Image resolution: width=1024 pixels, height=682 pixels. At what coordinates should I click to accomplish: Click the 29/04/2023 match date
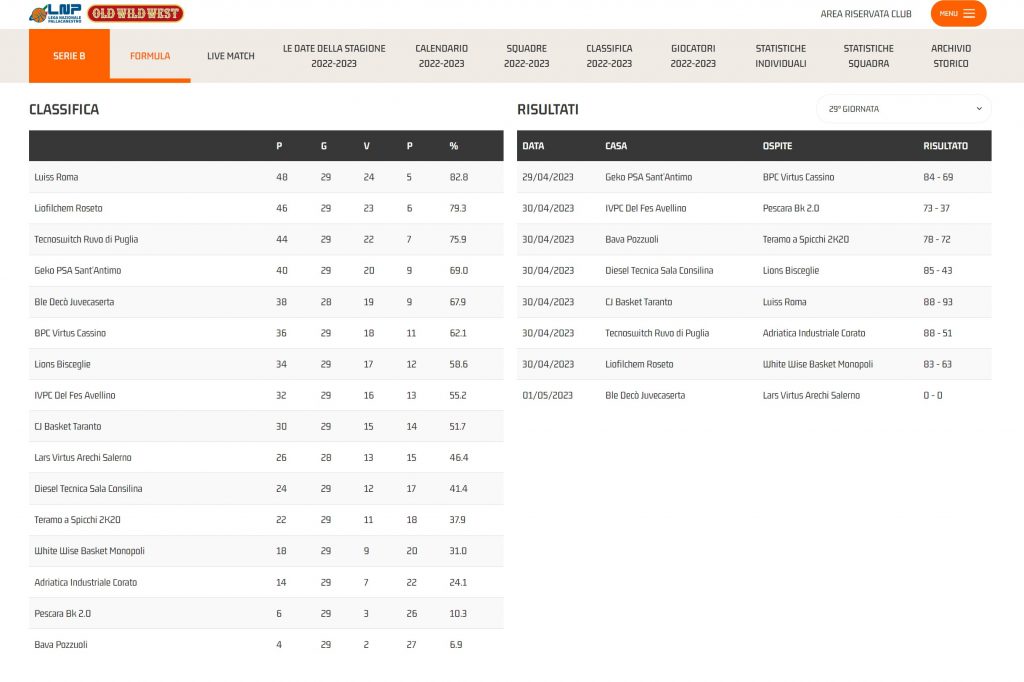pyautogui.click(x=548, y=177)
